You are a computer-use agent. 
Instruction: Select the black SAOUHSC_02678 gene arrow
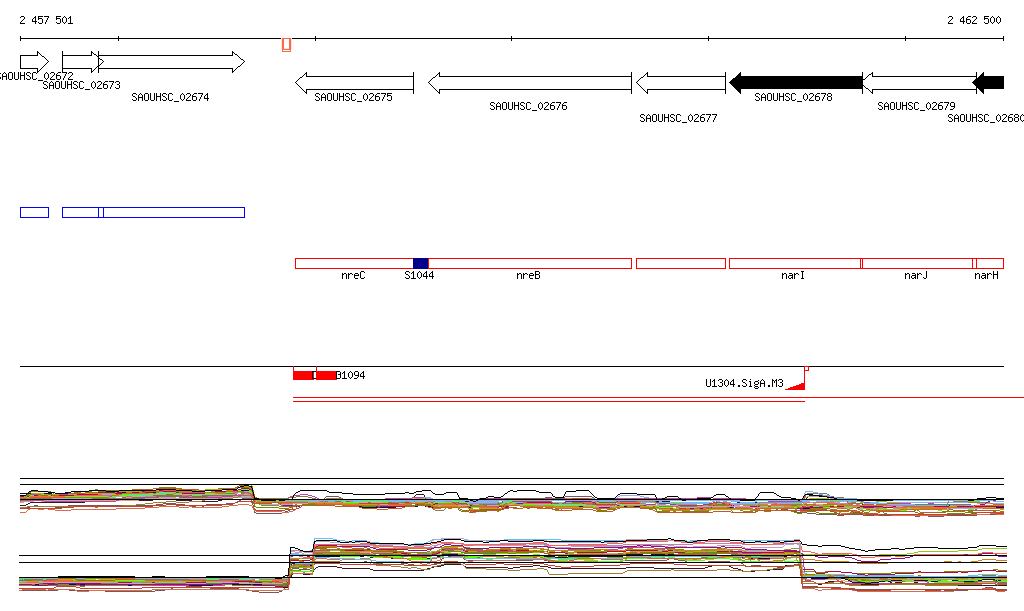click(796, 83)
